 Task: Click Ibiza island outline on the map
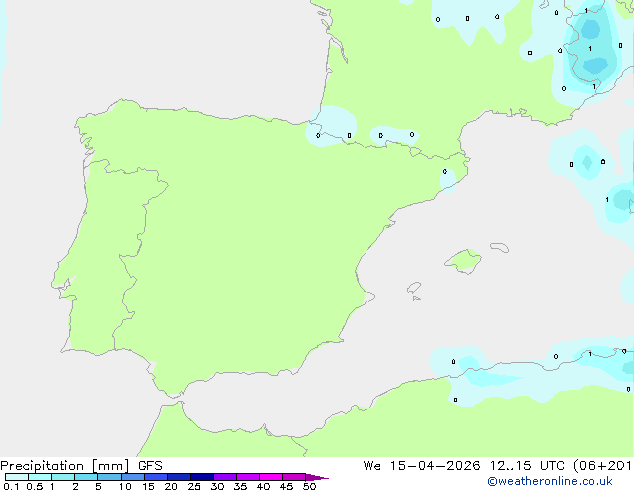point(414,288)
